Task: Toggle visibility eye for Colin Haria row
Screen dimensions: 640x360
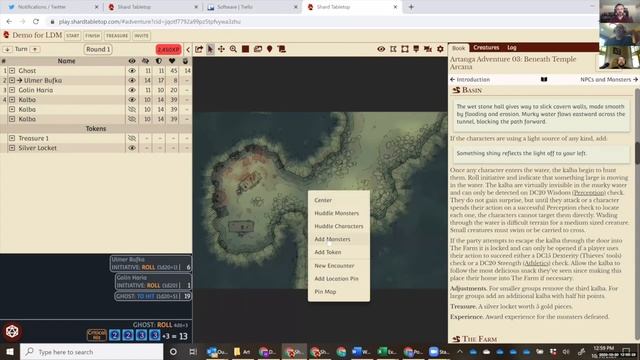Action: (132, 90)
